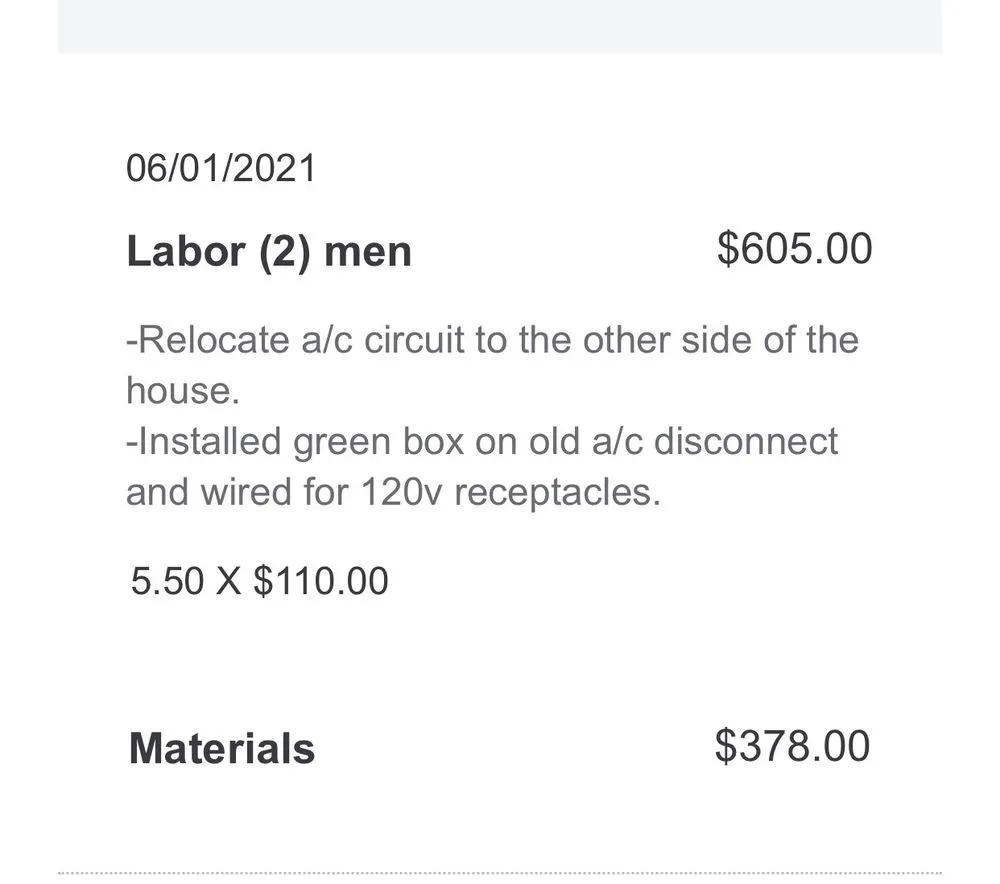Screen dimensions: 1000x884
Task: Click the $110.00 hourly rate
Action: pos(320,581)
